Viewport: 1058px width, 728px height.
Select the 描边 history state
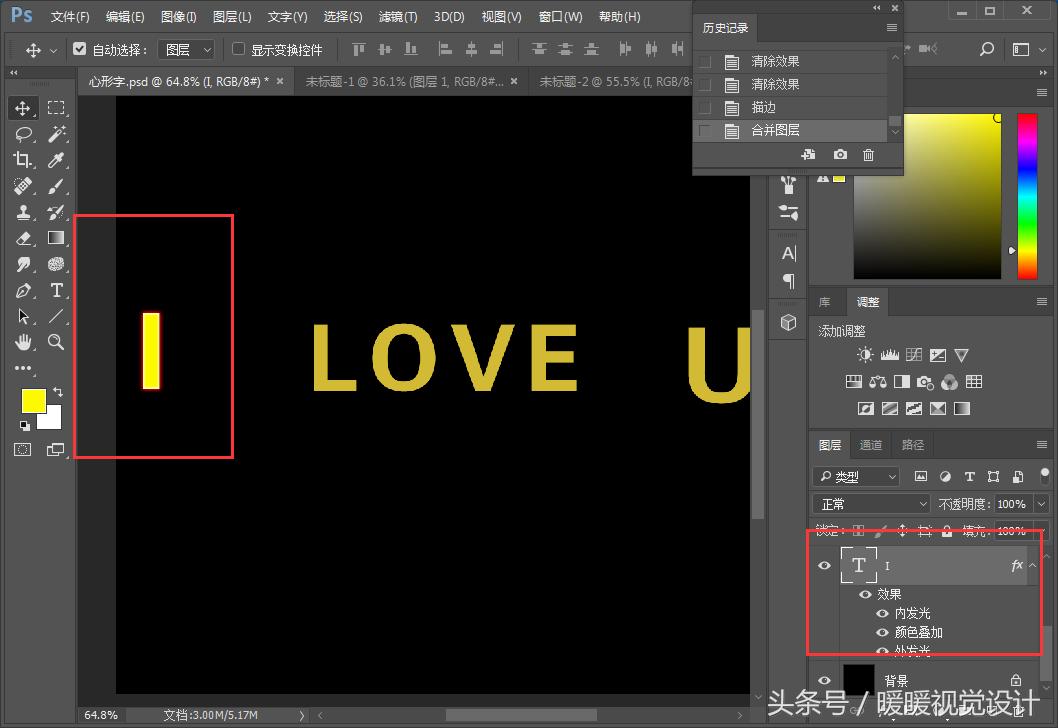click(x=764, y=107)
